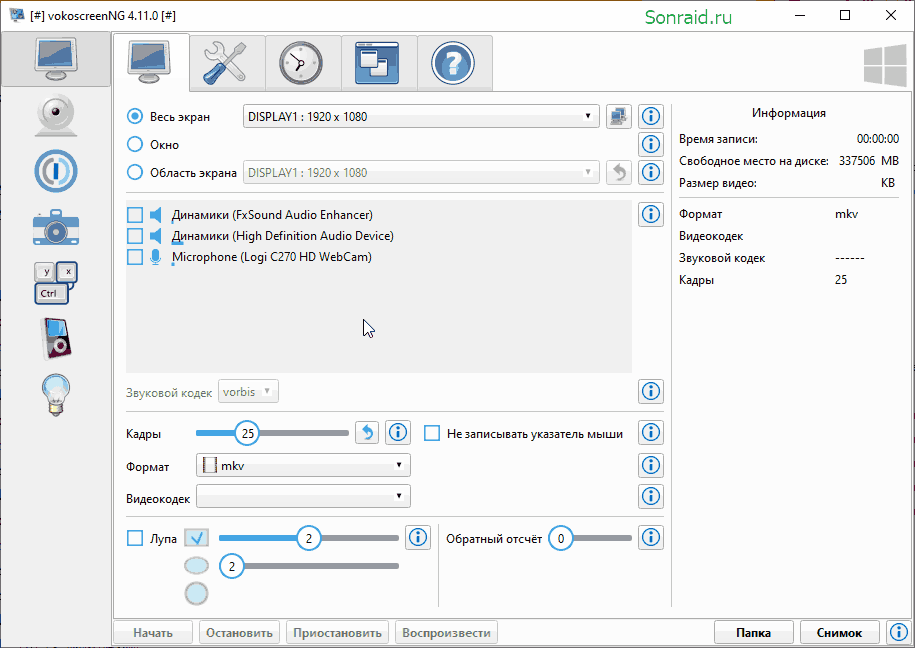Select the ellipse magnifier shape button
Image resolution: width=915 pixels, height=648 pixels.
(x=197, y=566)
